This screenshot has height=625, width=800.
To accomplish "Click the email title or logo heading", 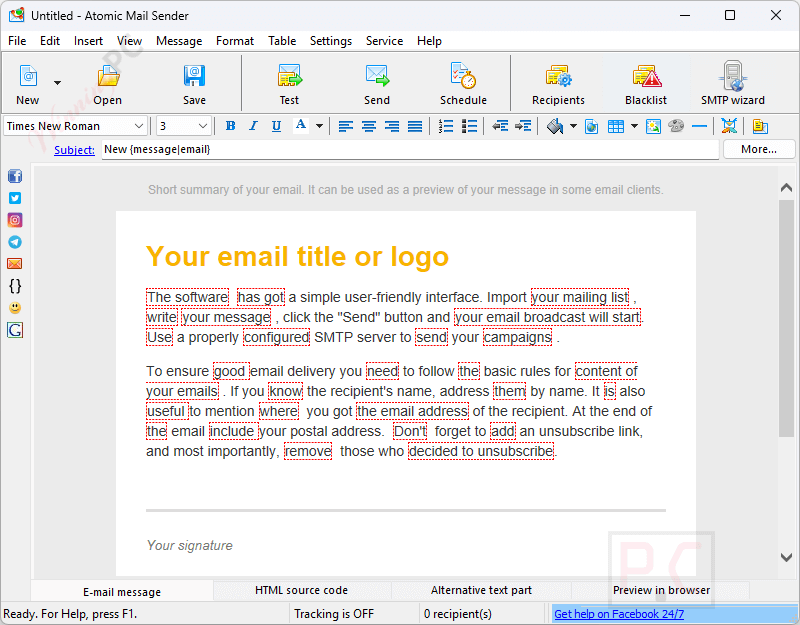I will (297, 256).
